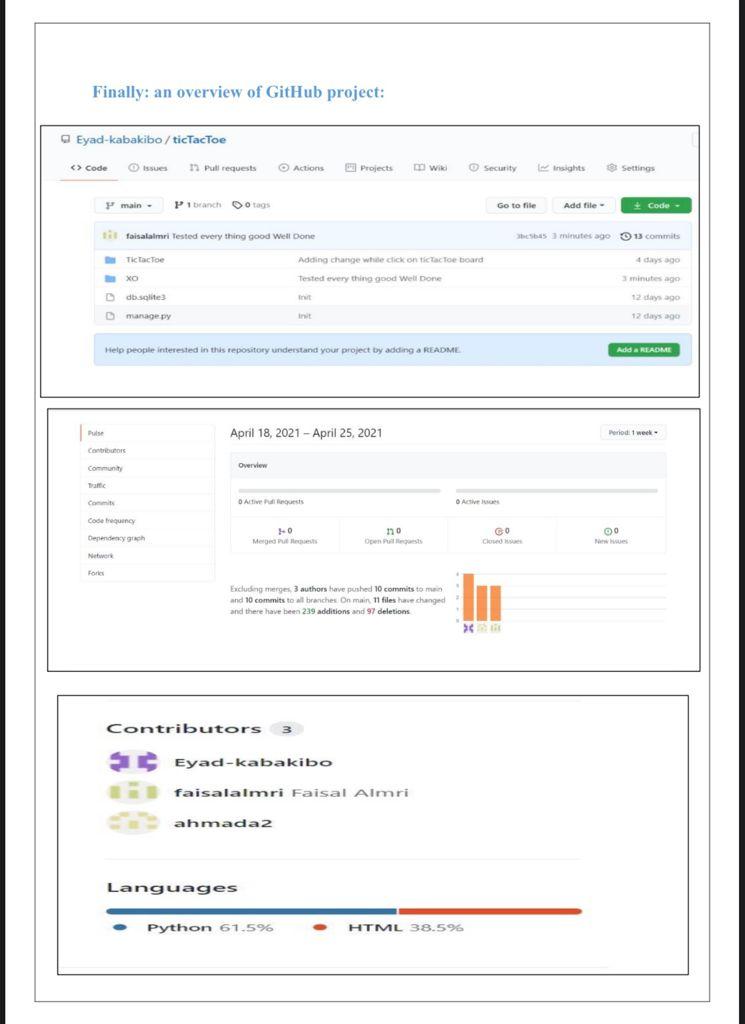
Task: Open the Issues tab
Action: tap(148, 168)
